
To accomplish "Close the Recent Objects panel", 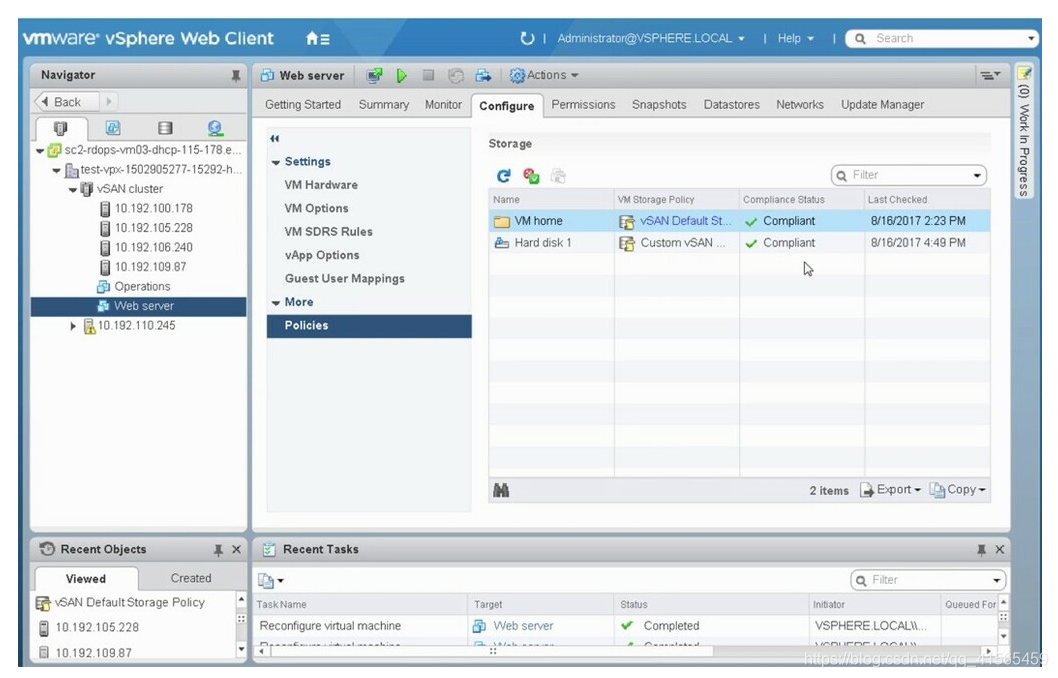I will (236, 550).
